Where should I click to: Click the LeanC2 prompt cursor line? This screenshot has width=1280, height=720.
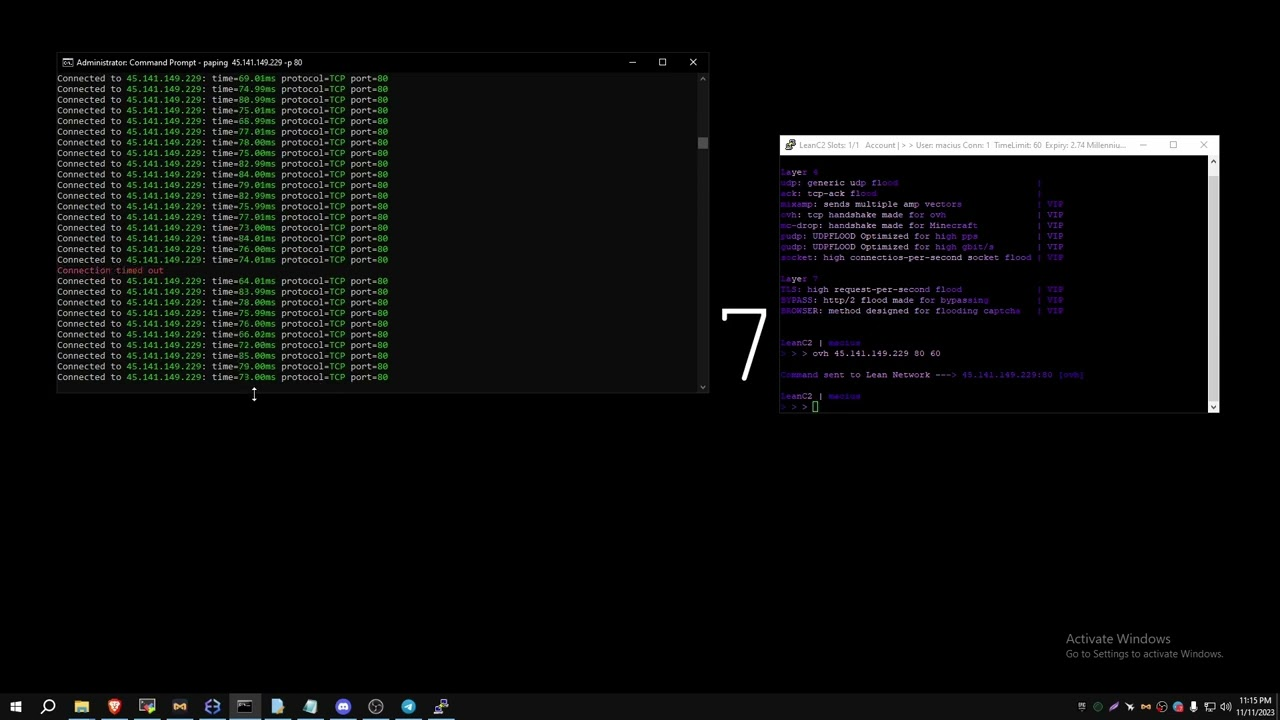(x=800, y=407)
